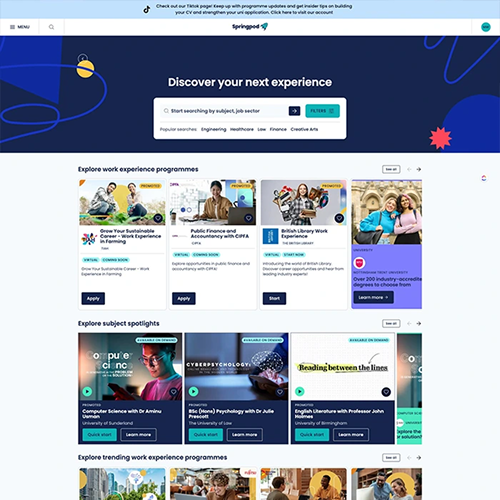Viewport: 500px width, 500px height.
Task: Open the Springpod logo home link
Action: pos(250,27)
